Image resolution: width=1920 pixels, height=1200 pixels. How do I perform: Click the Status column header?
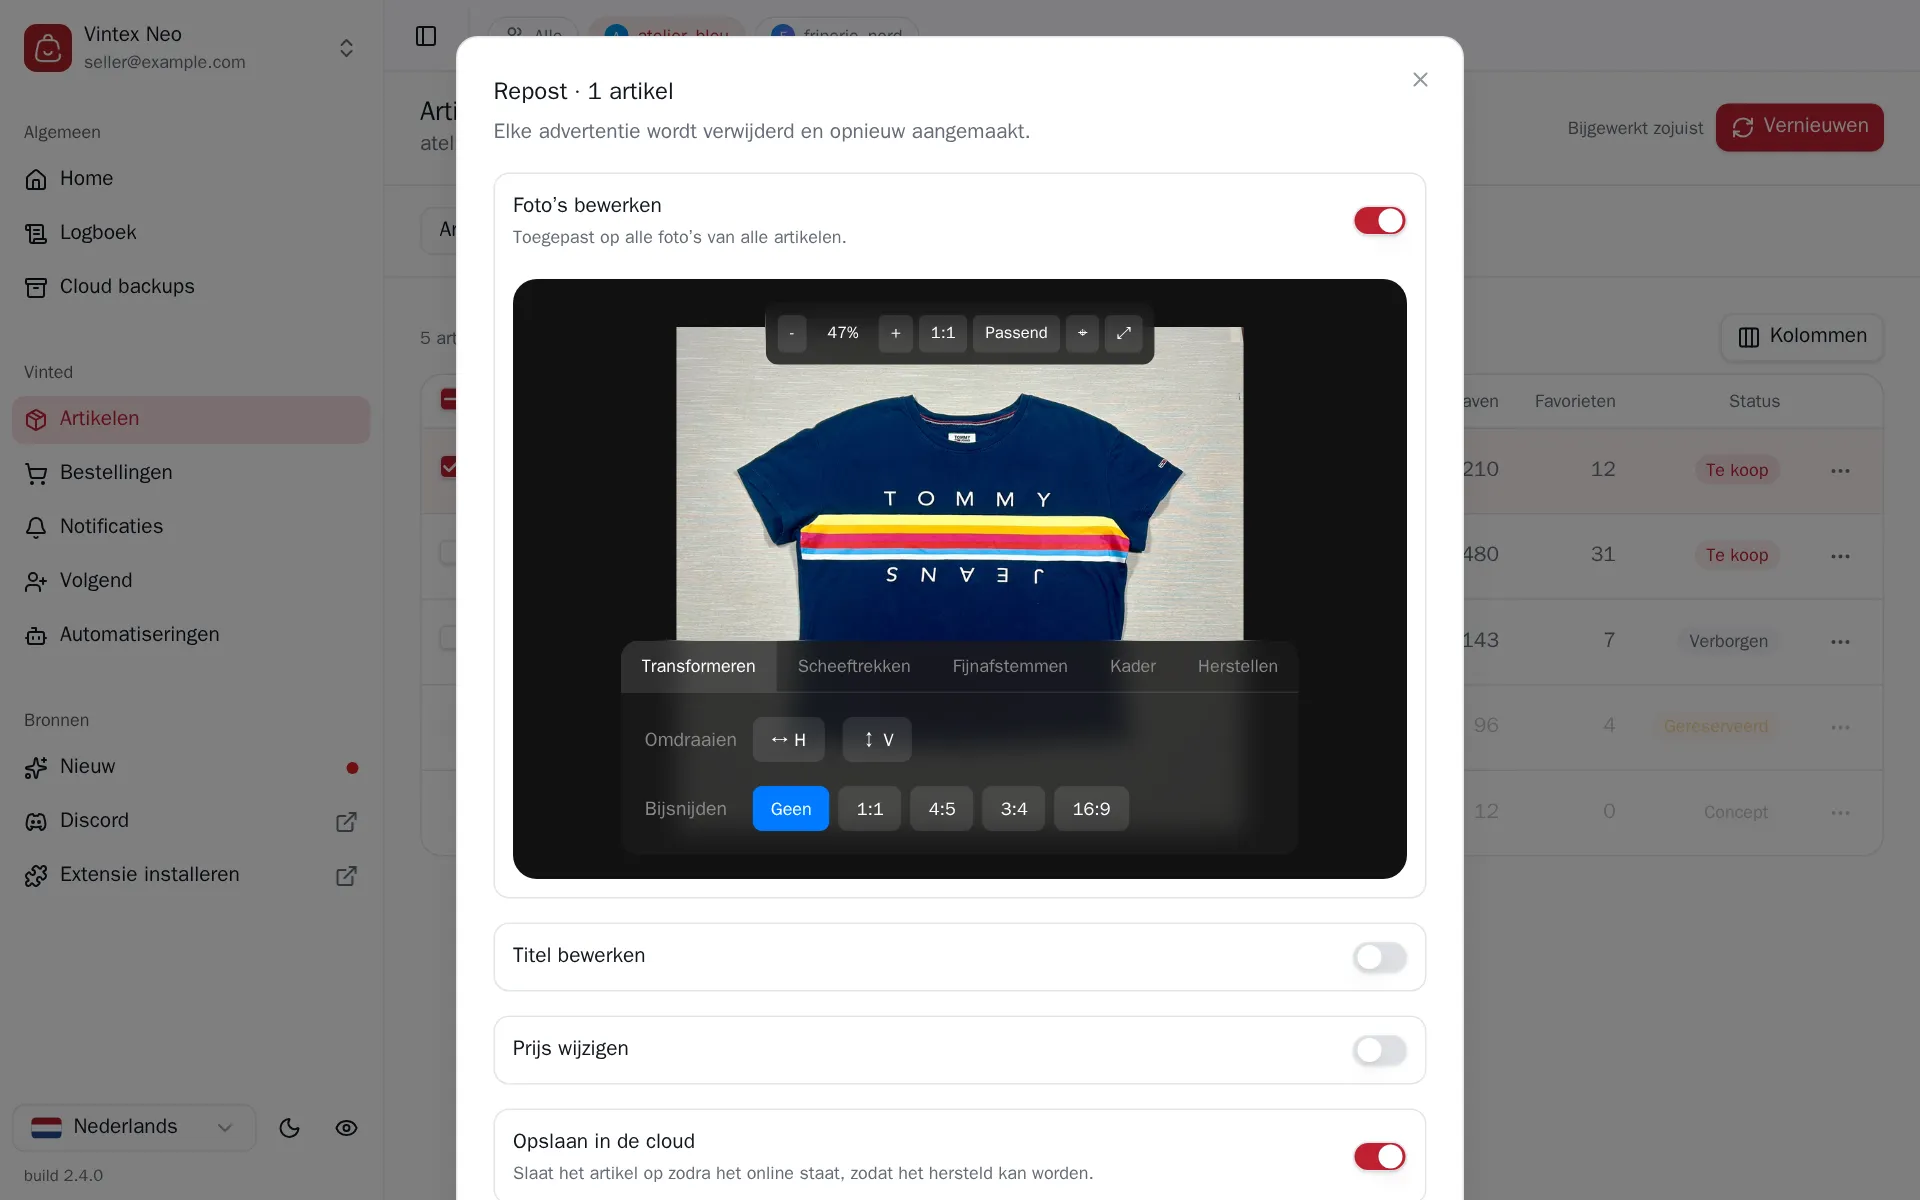click(1754, 401)
